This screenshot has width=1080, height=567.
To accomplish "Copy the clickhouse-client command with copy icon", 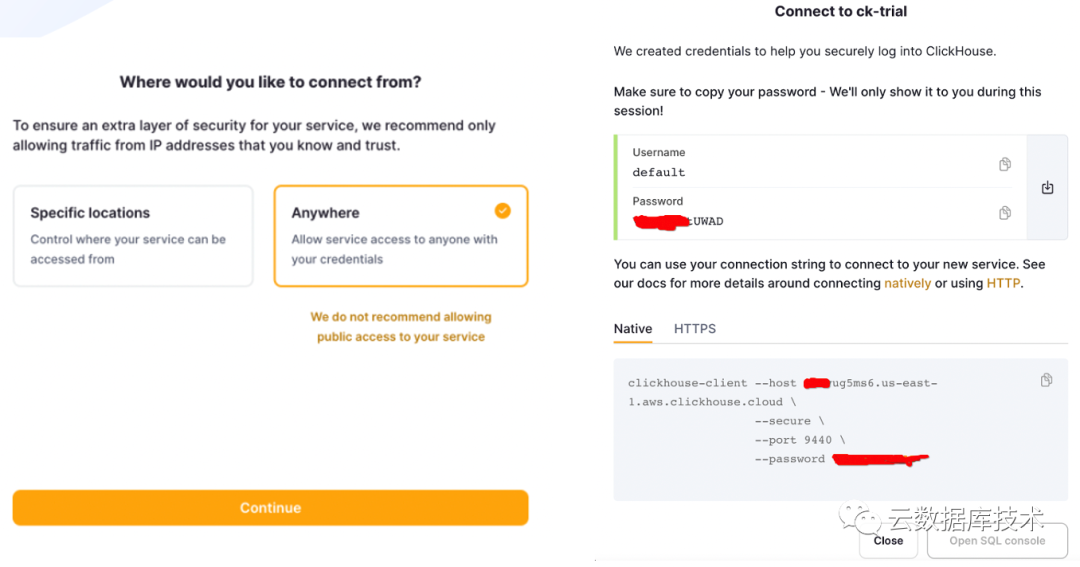I will [1046, 380].
